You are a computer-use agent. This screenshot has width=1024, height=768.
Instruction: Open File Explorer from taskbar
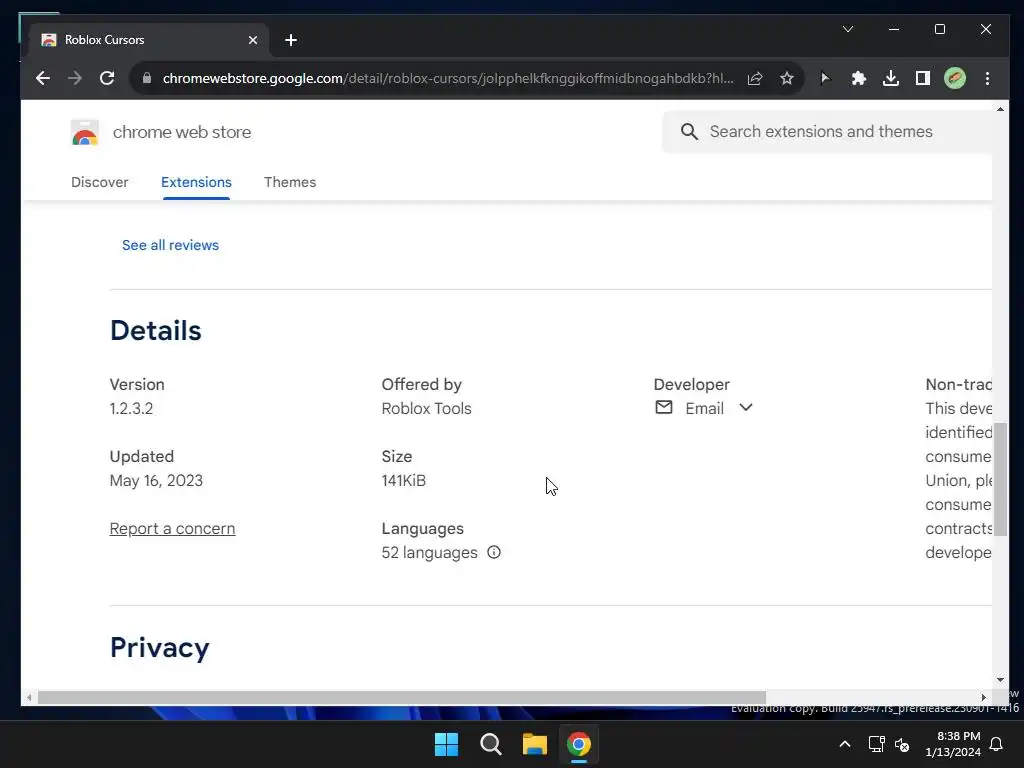534,744
